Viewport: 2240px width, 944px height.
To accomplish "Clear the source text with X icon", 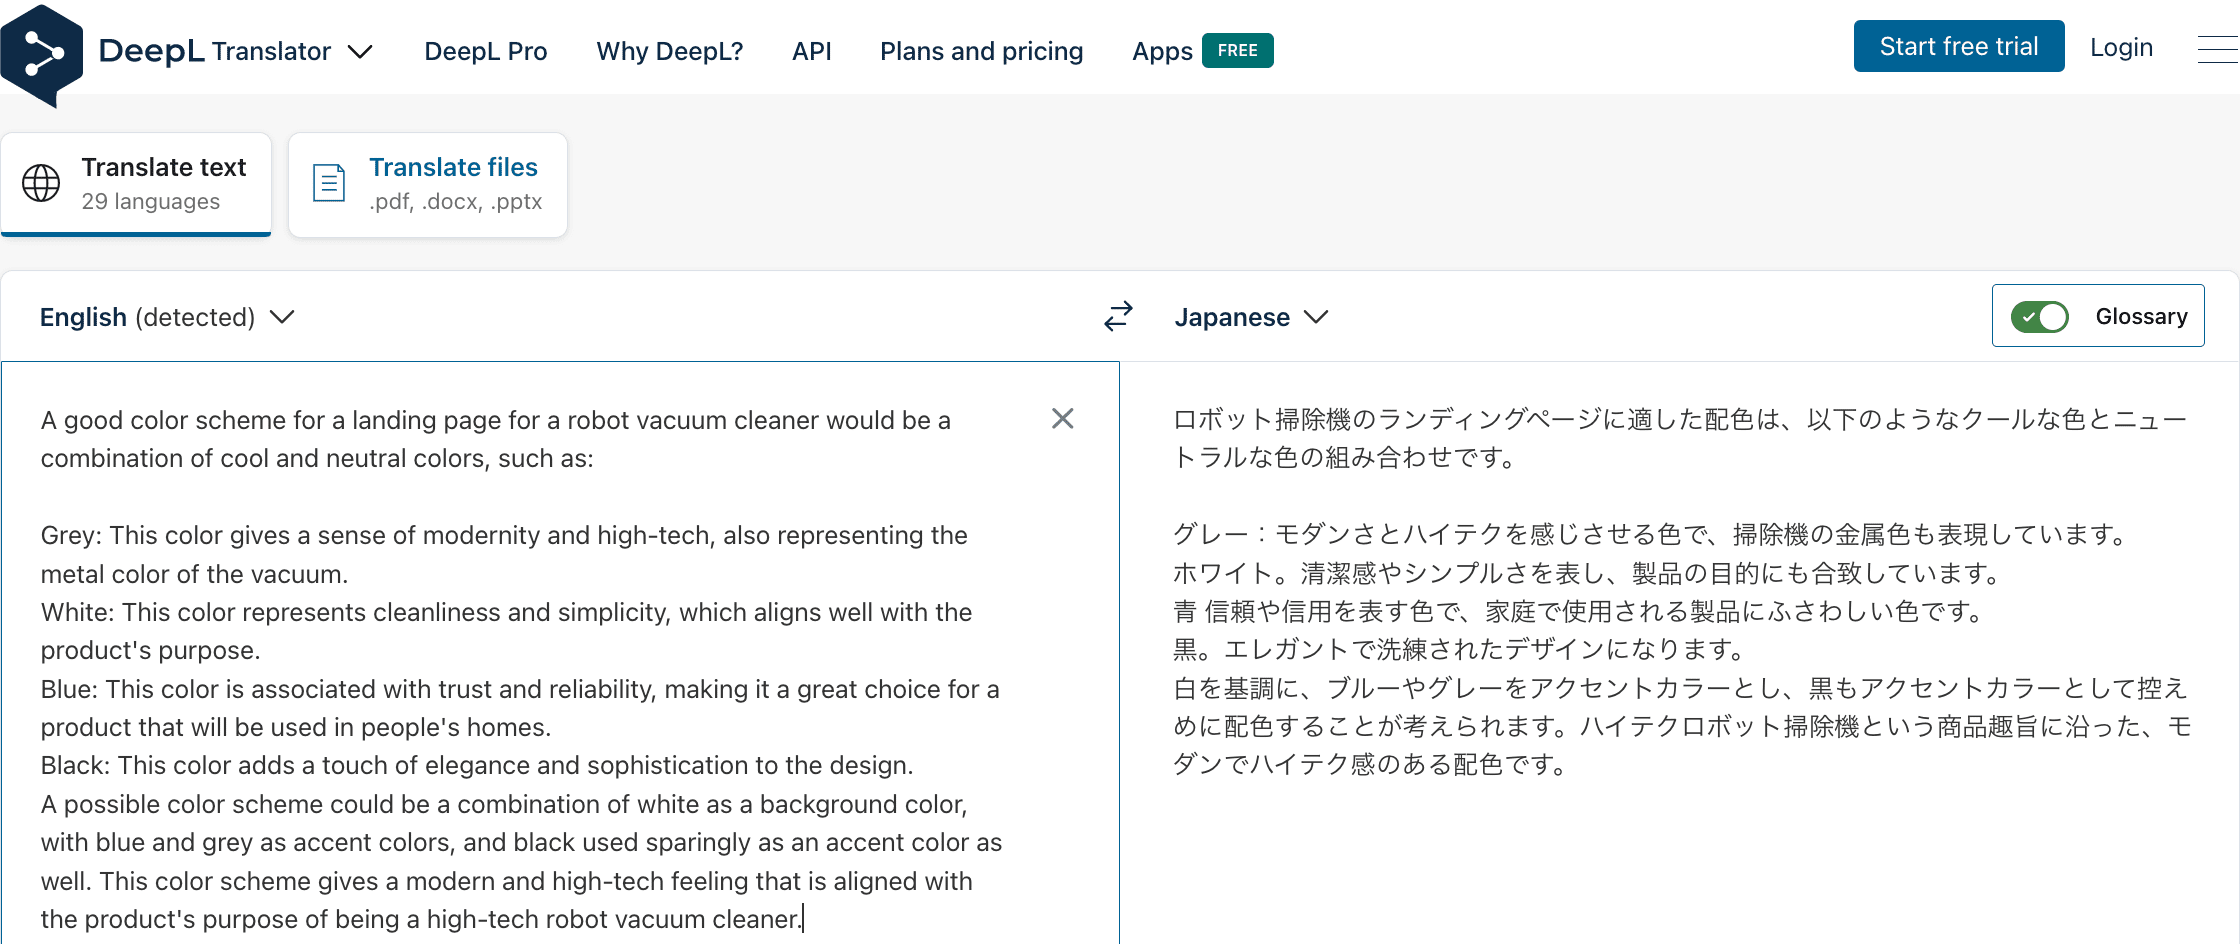I will pos(1062,418).
